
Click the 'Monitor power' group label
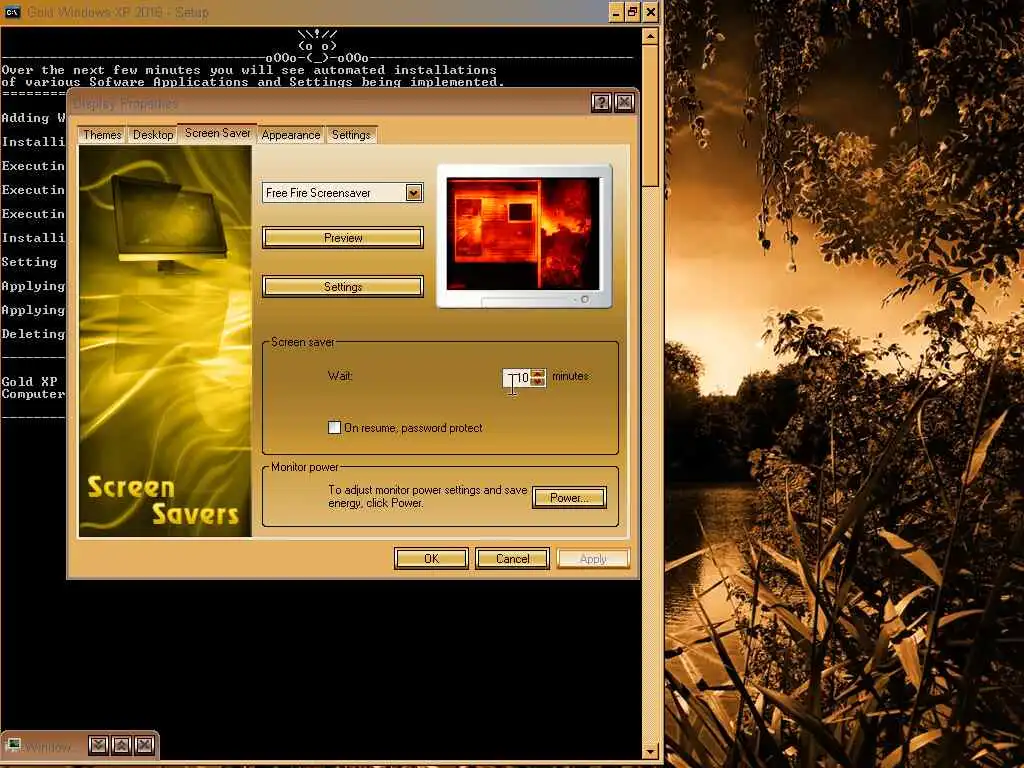click(x=305, y=467)
